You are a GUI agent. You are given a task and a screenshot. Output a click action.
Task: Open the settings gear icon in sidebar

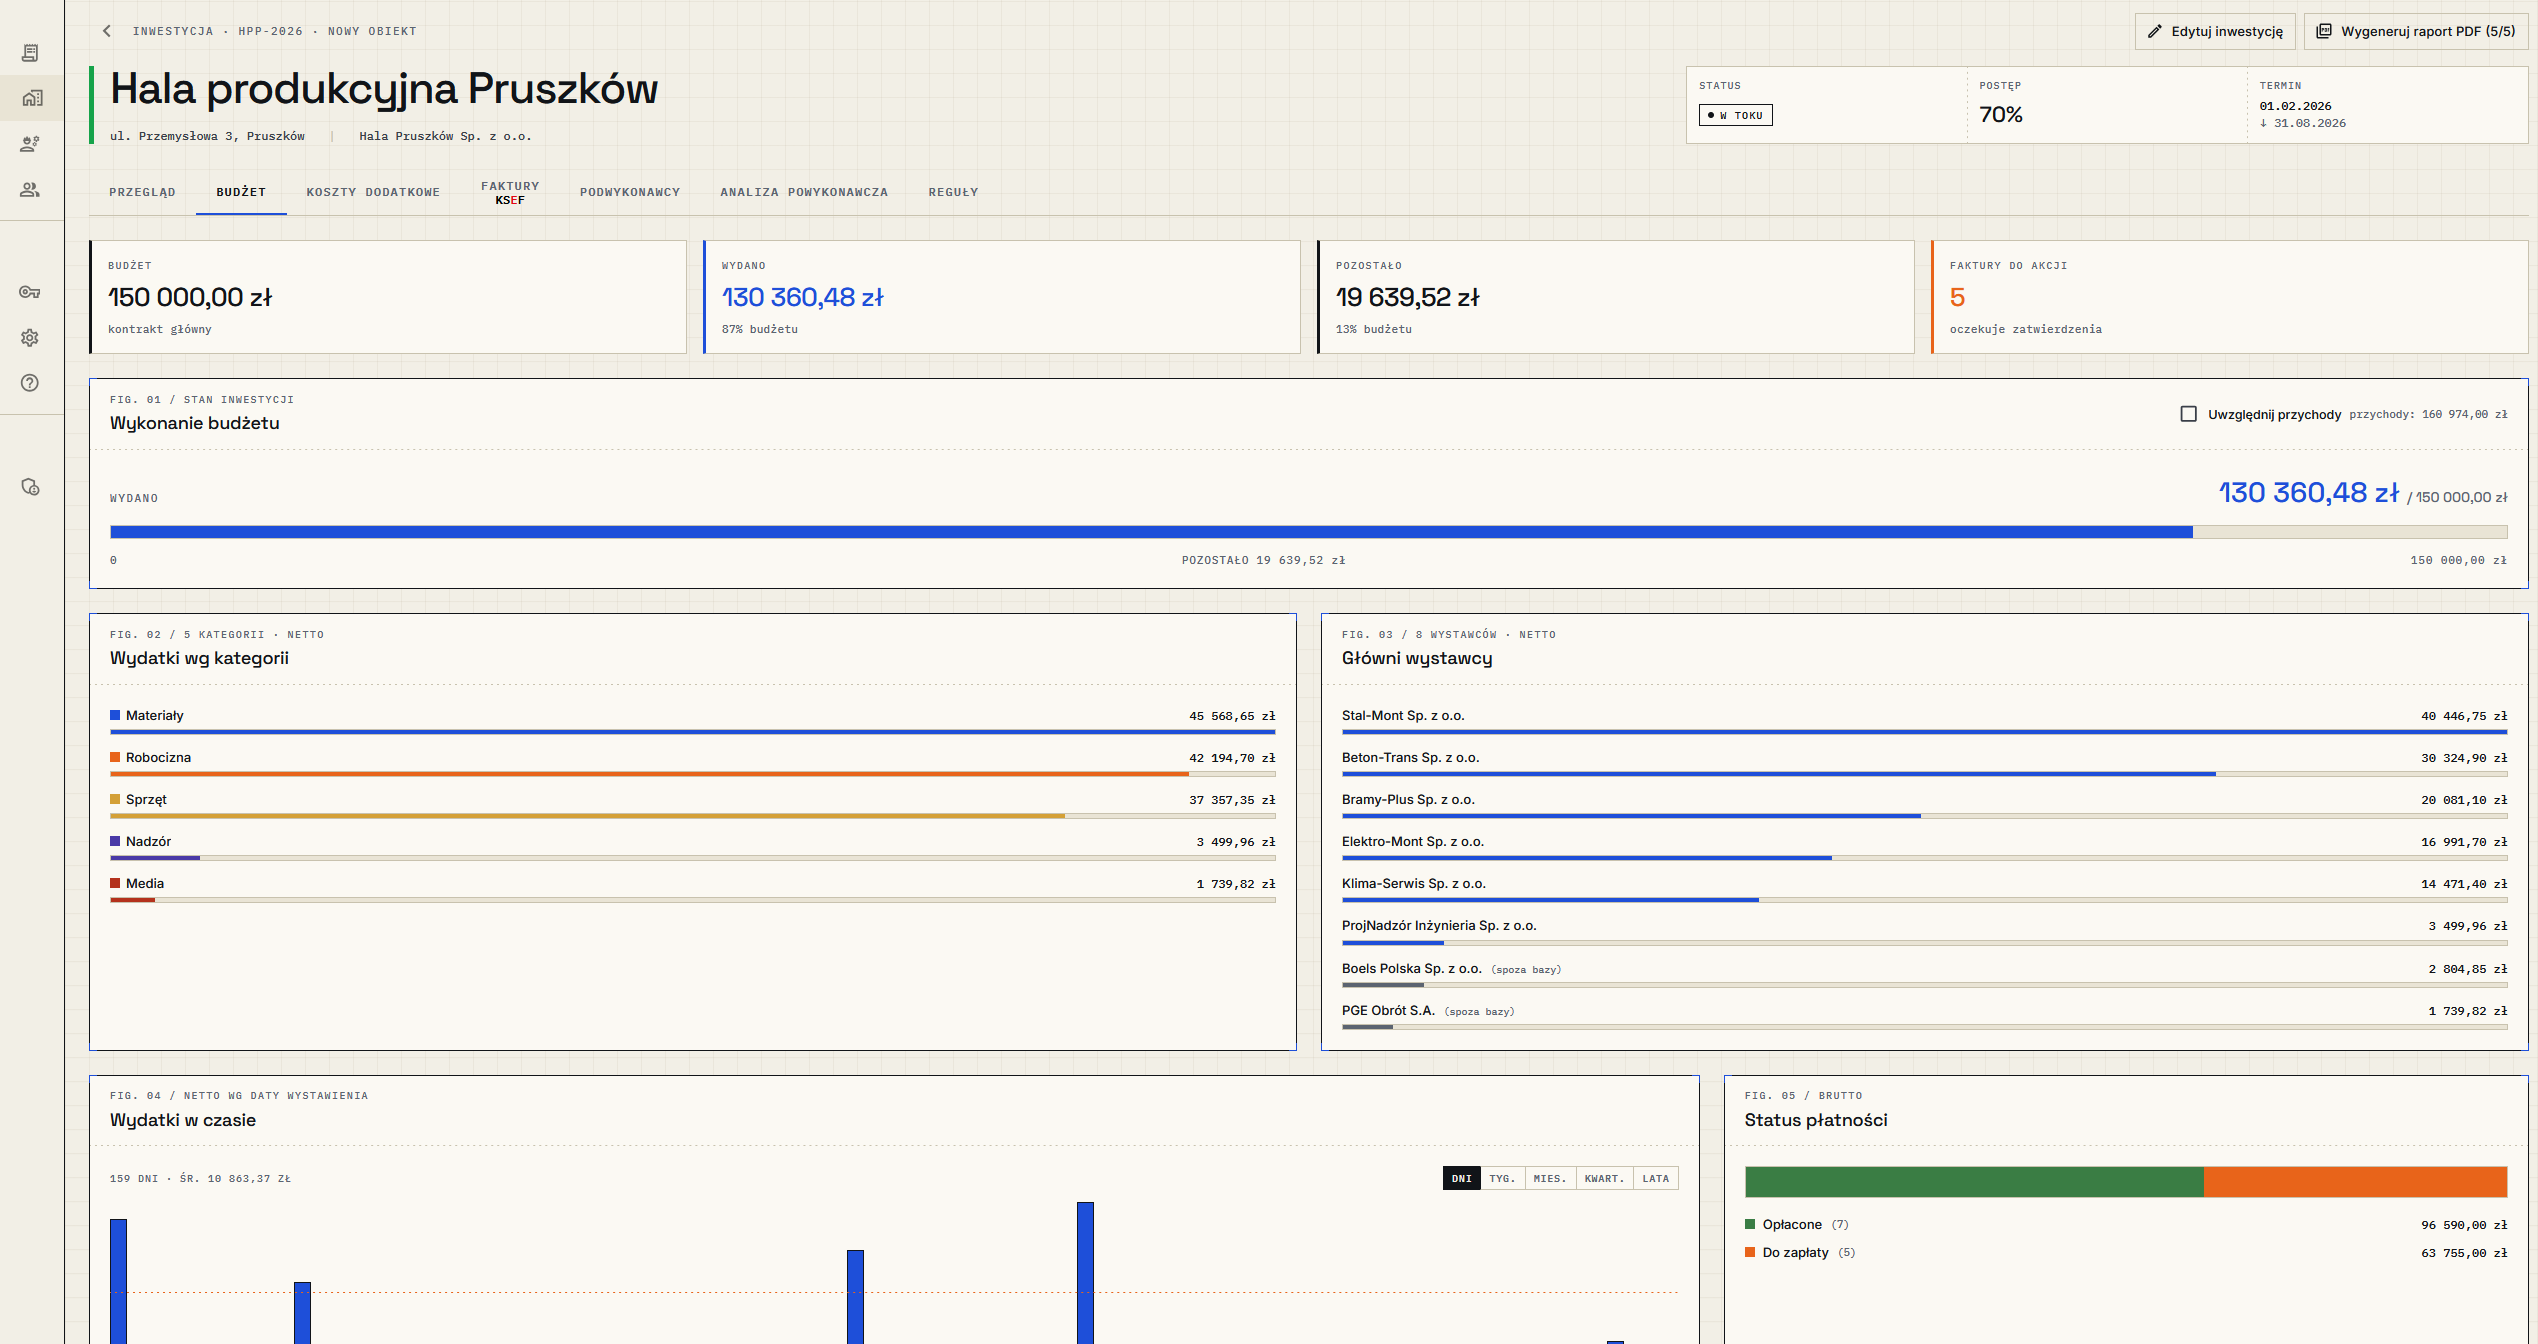[31, 338]
